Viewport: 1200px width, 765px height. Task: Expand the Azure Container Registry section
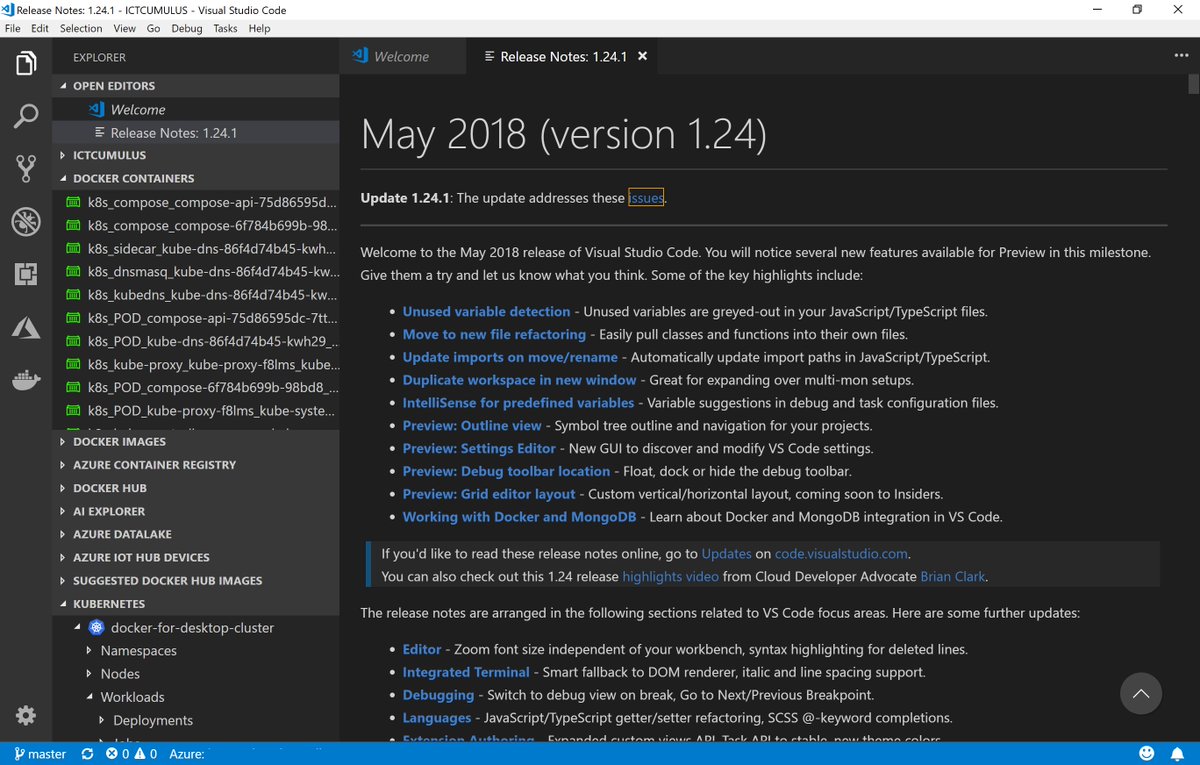pos(196,465)
